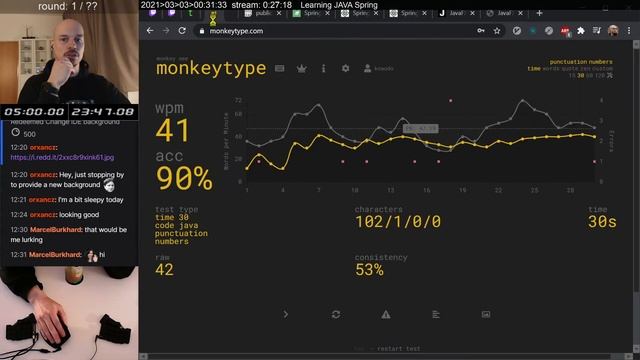The width and height of the screenshot is (640, 360).
Task: Toggle word history list icon
Action: (x=436, y=314)
